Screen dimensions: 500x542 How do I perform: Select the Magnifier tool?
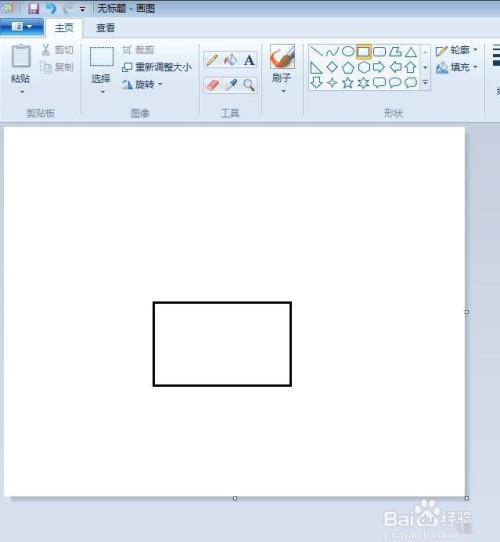click(x=249, y=85)
